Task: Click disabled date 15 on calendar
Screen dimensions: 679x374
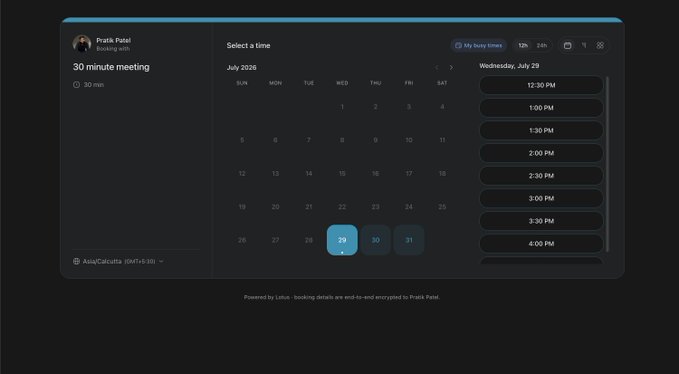Action: [x=342, y=174]
